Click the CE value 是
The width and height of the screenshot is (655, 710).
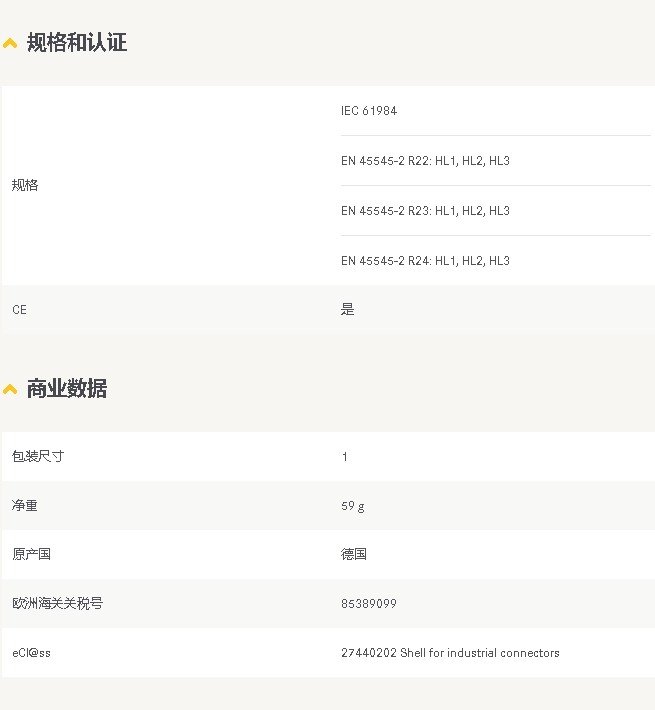348,310
